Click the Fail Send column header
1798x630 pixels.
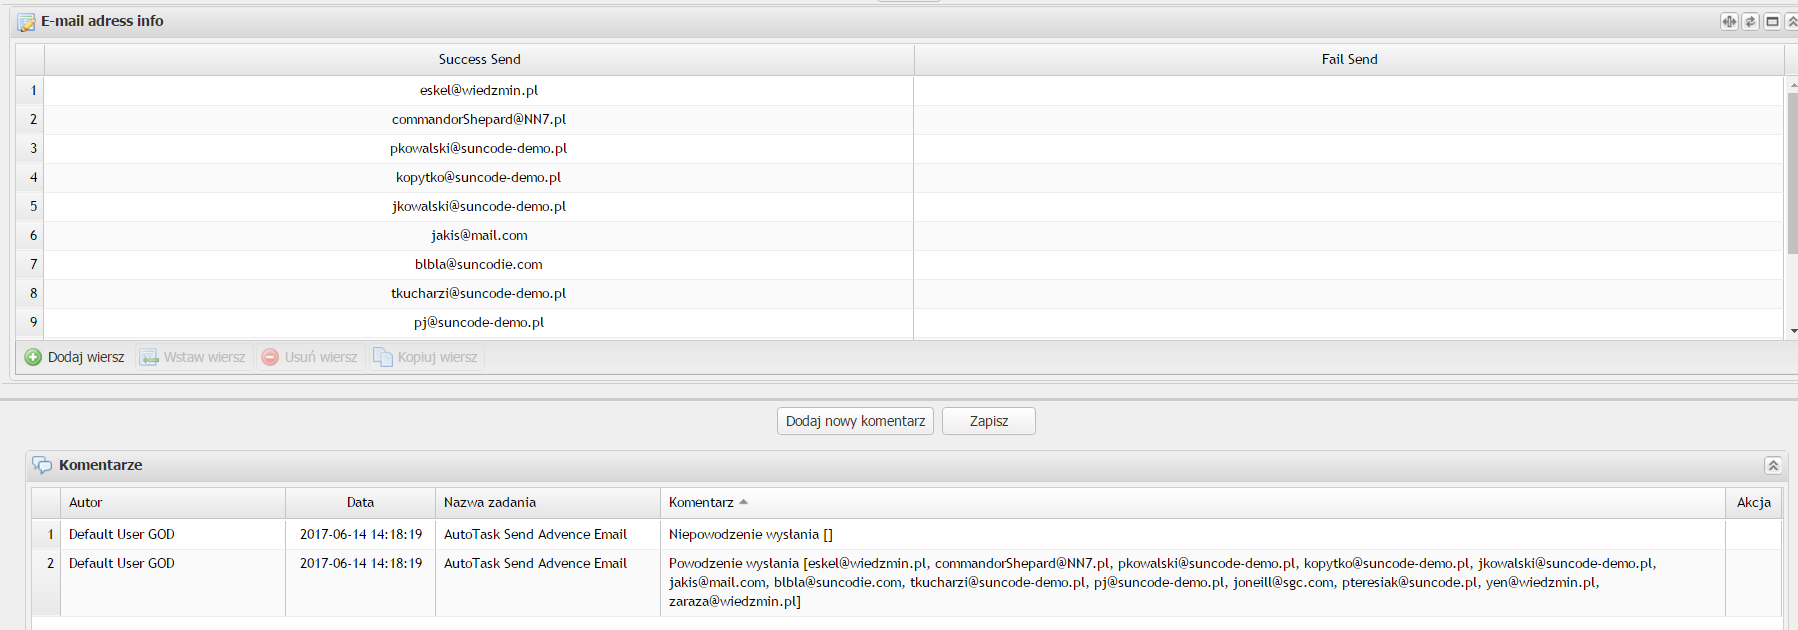point(1349,59)
